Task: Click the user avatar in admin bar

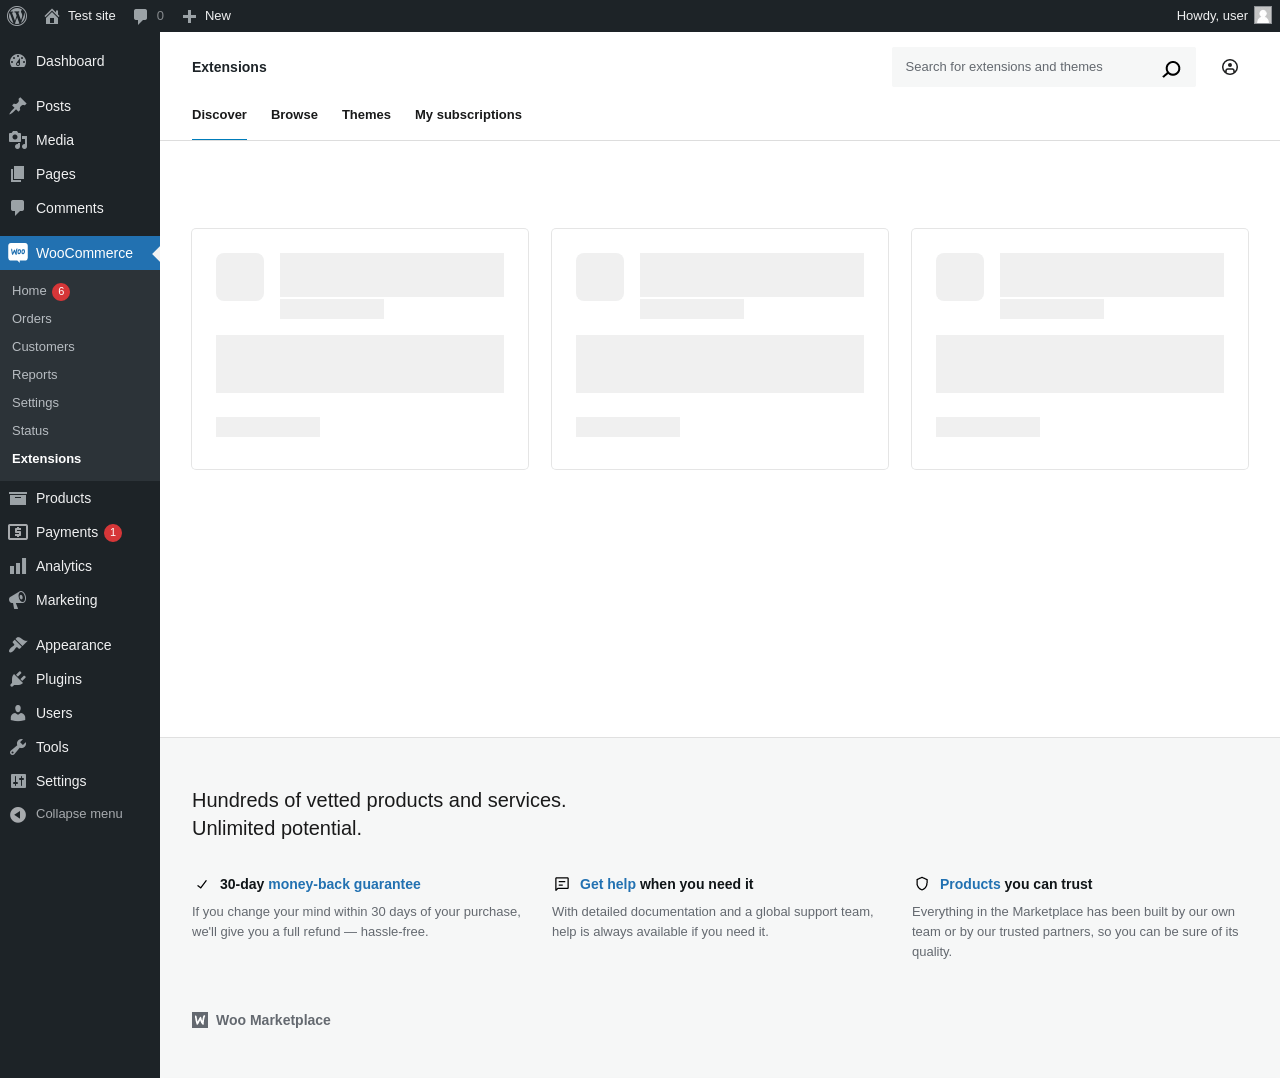Action: 1263,16
